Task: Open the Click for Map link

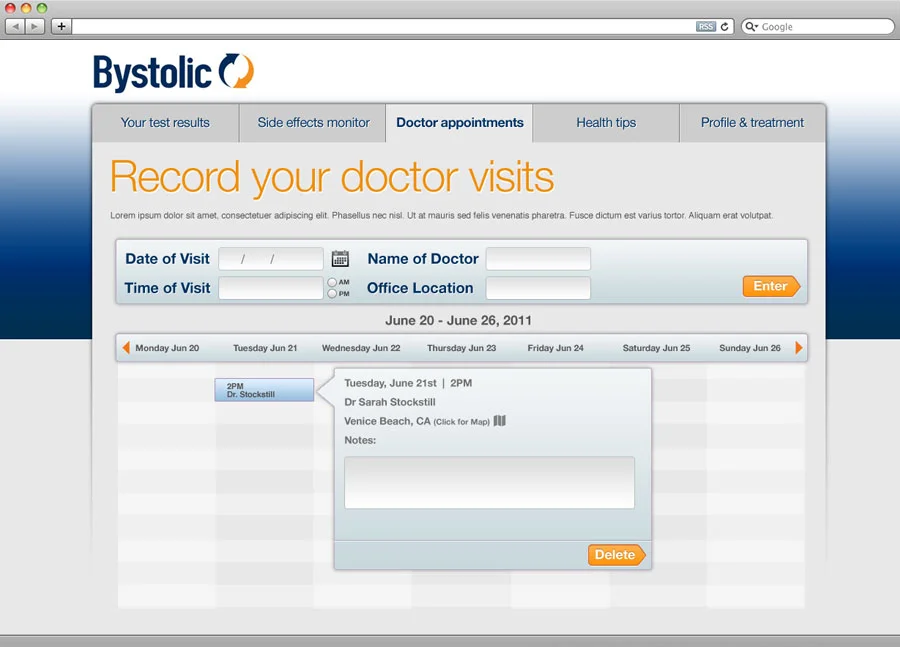Action: [x=461, y=422]
